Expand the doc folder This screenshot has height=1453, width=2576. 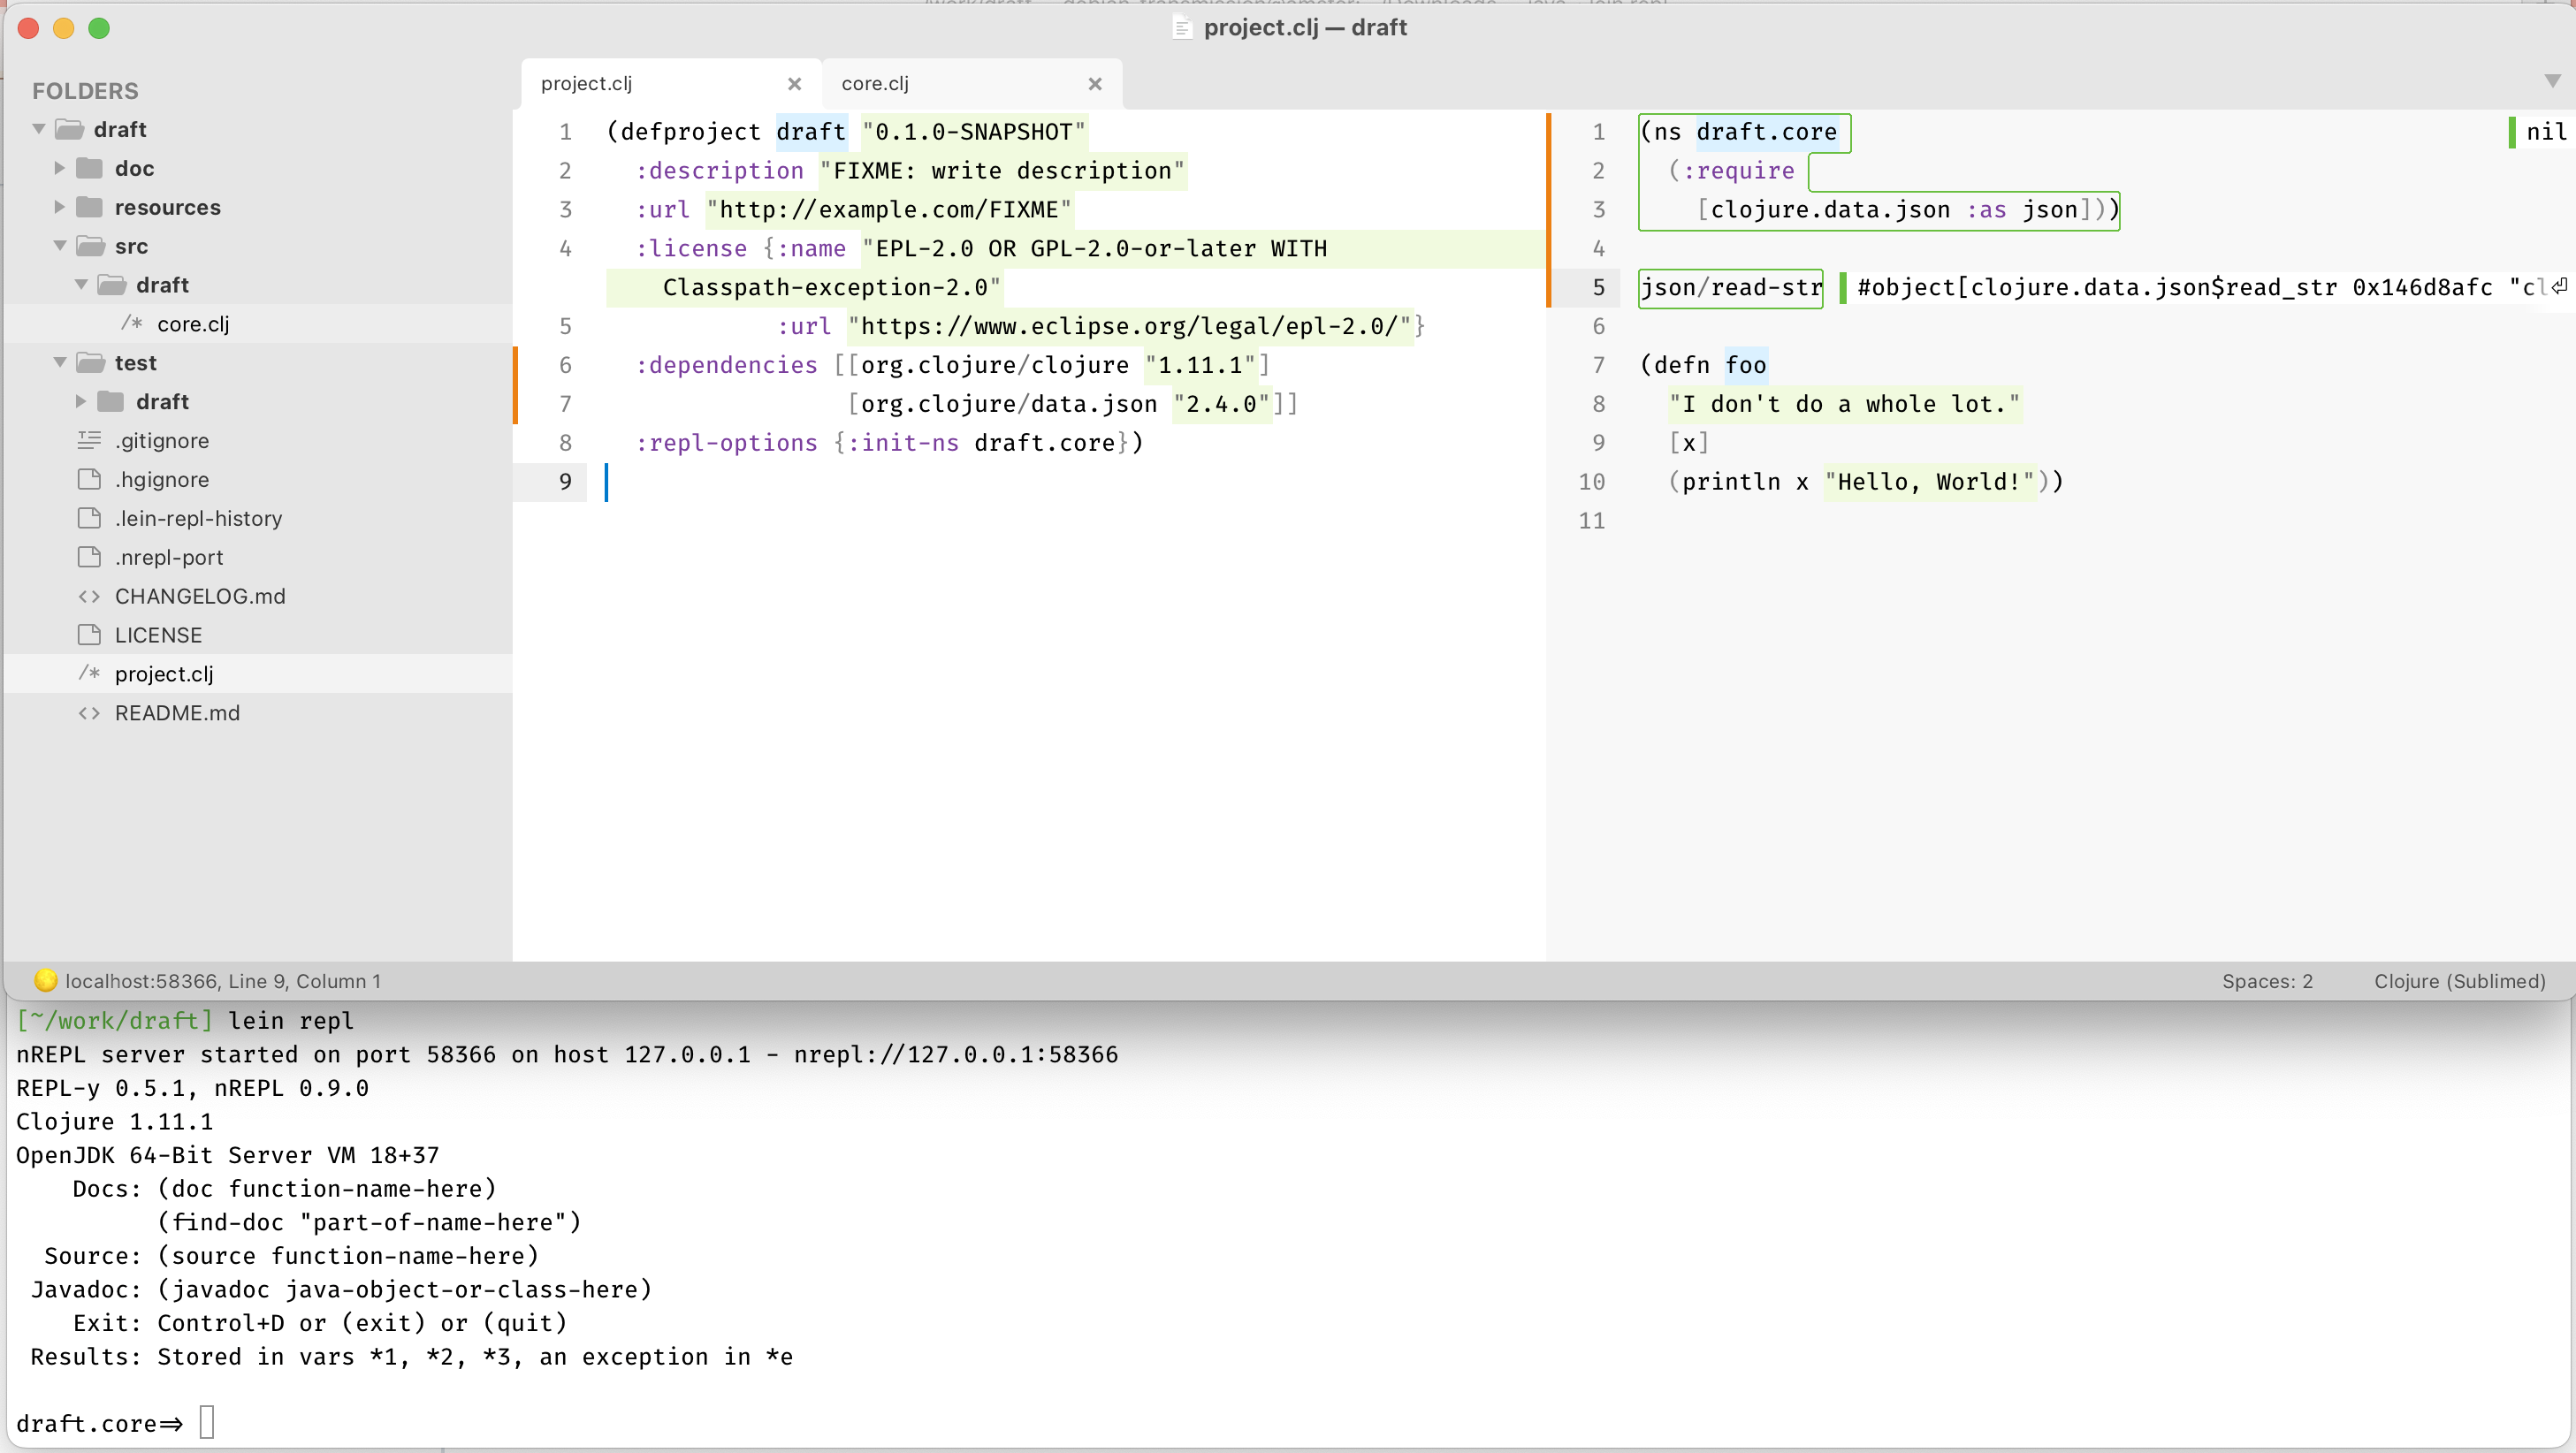coord(59,168)
